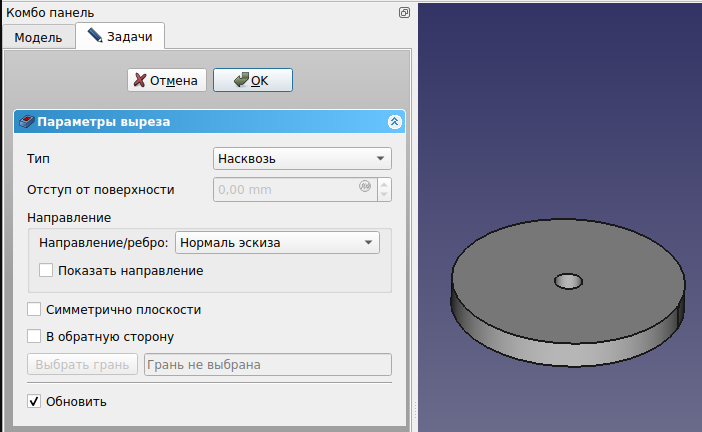Click the pocket icon in Параметры выреза header
The width and height of the screenshot is (702, 432).
27,122
